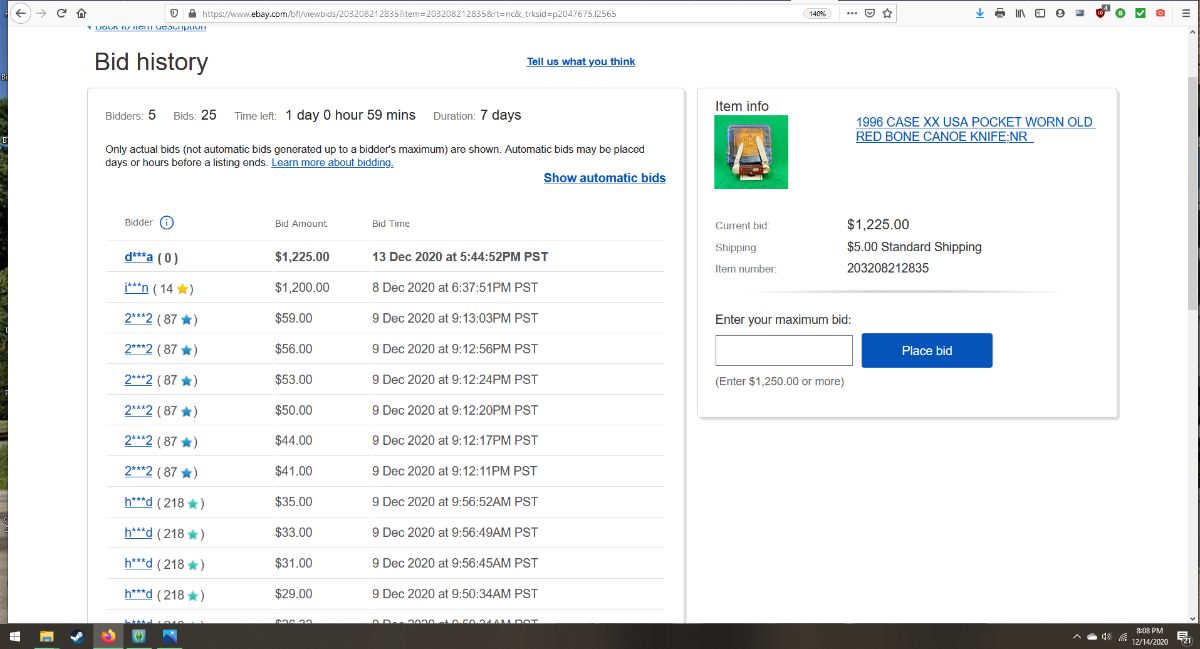Image resolution: width=1200 pixels, height=649 pixels.
Task: Click the site padlock icon
Action: click(x=190, y=14)
